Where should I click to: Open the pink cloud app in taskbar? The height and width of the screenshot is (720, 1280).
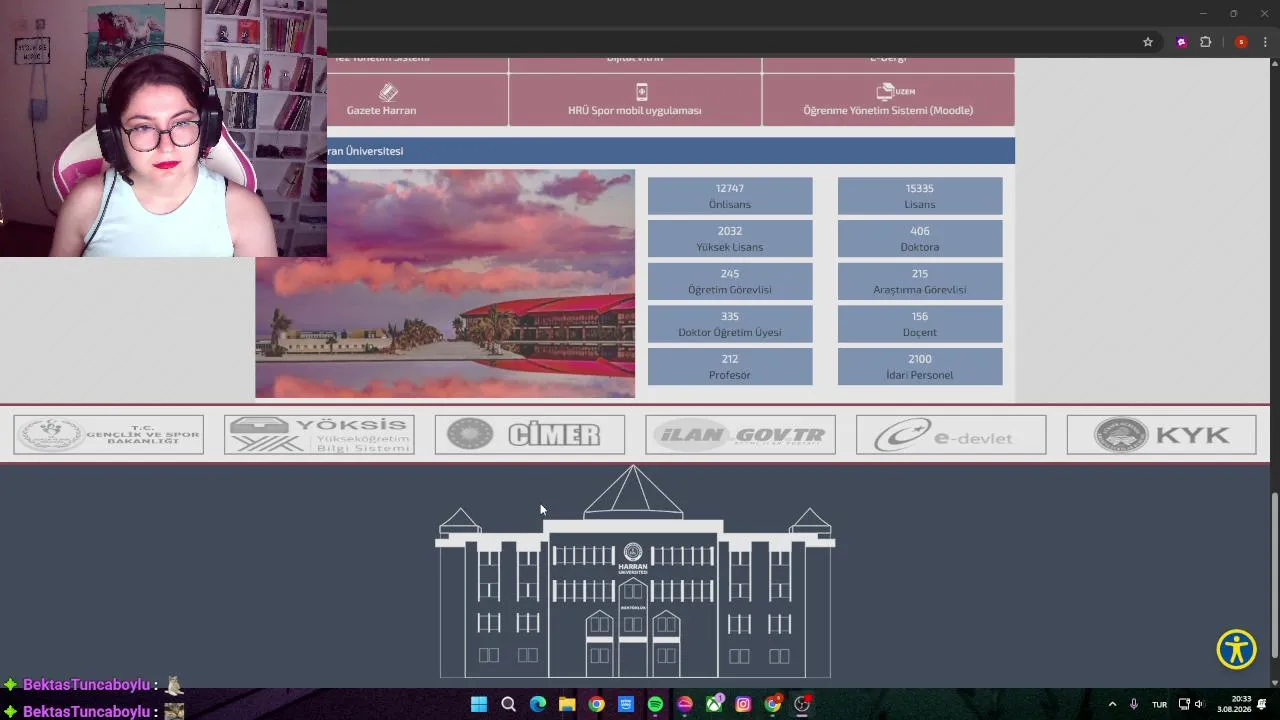click(x=685, y=704)
